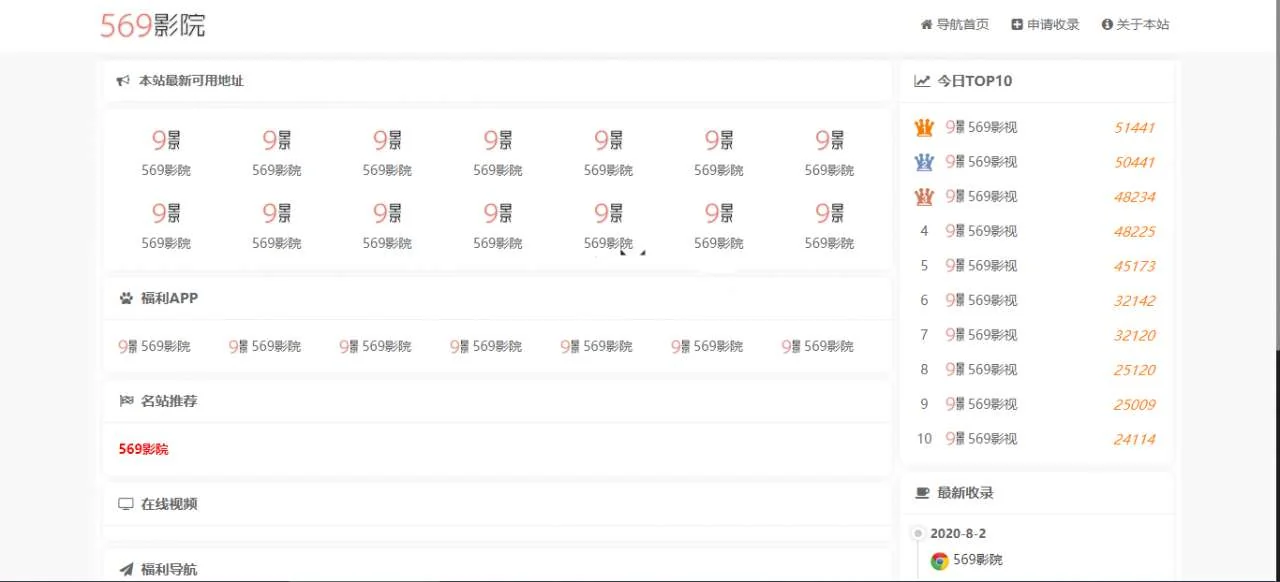Click the Chrome icon under 2020-8-2
The width and height of the screenshot is (1280, 582).
coord(939,560)
